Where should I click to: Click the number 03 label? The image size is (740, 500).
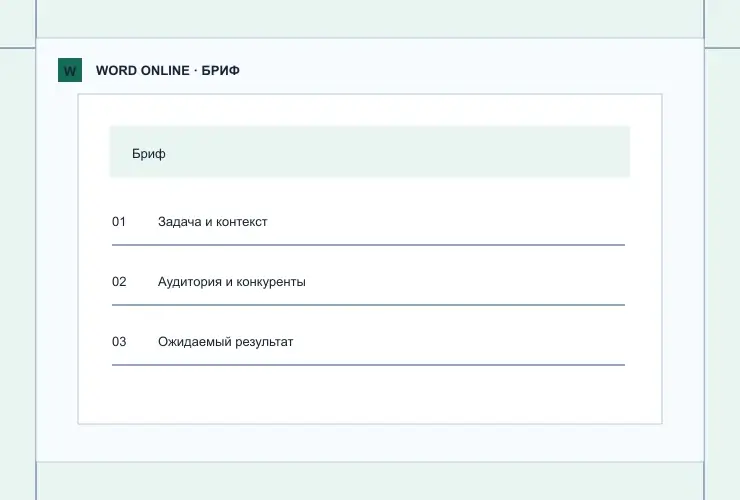click(119, 342)
